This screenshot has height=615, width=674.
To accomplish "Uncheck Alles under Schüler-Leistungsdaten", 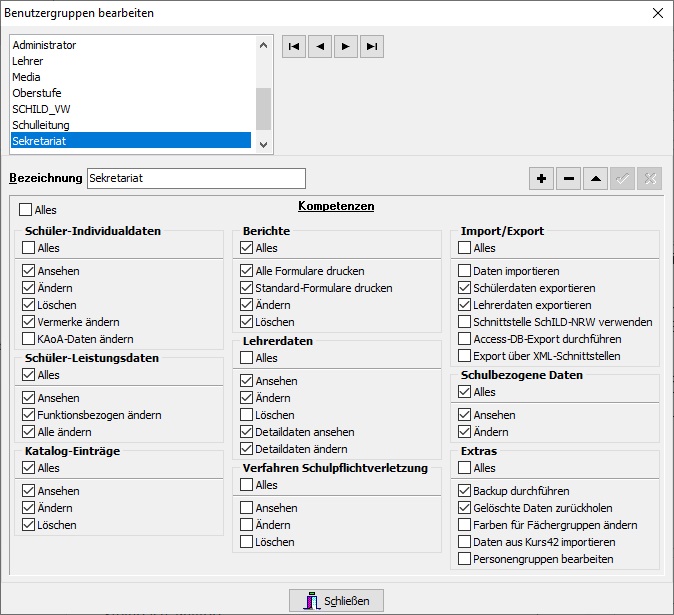I will point(28,375).
